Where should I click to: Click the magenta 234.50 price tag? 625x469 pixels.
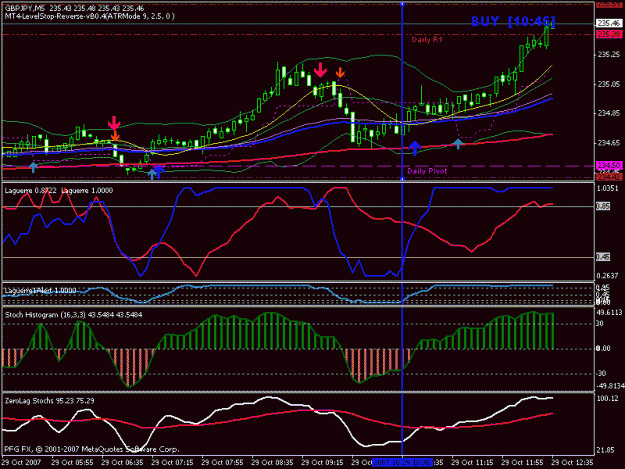(609, 165)
